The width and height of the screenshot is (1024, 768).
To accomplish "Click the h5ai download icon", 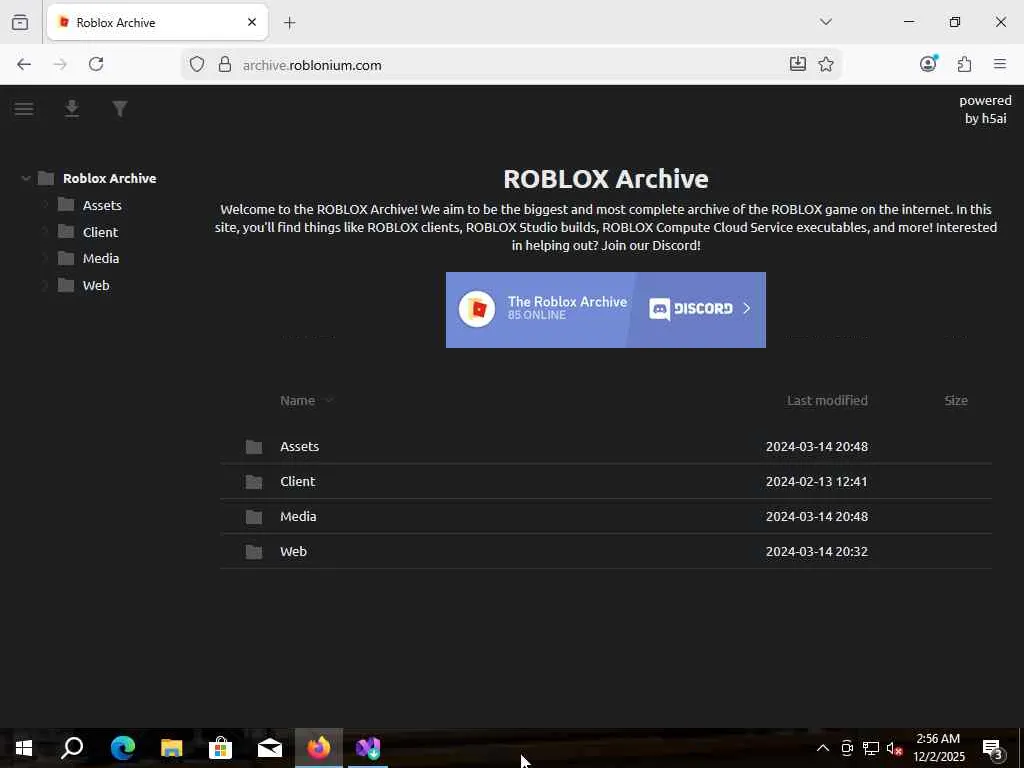I will pyautogui.click(x=72, y=108).
